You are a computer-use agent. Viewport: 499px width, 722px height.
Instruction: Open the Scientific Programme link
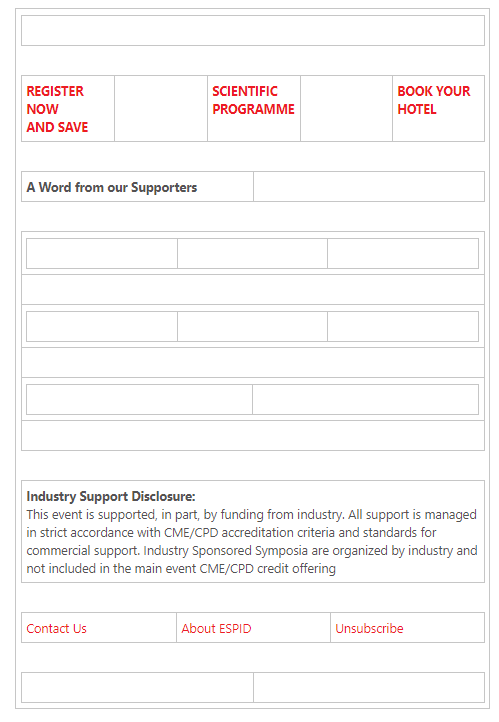253,100
